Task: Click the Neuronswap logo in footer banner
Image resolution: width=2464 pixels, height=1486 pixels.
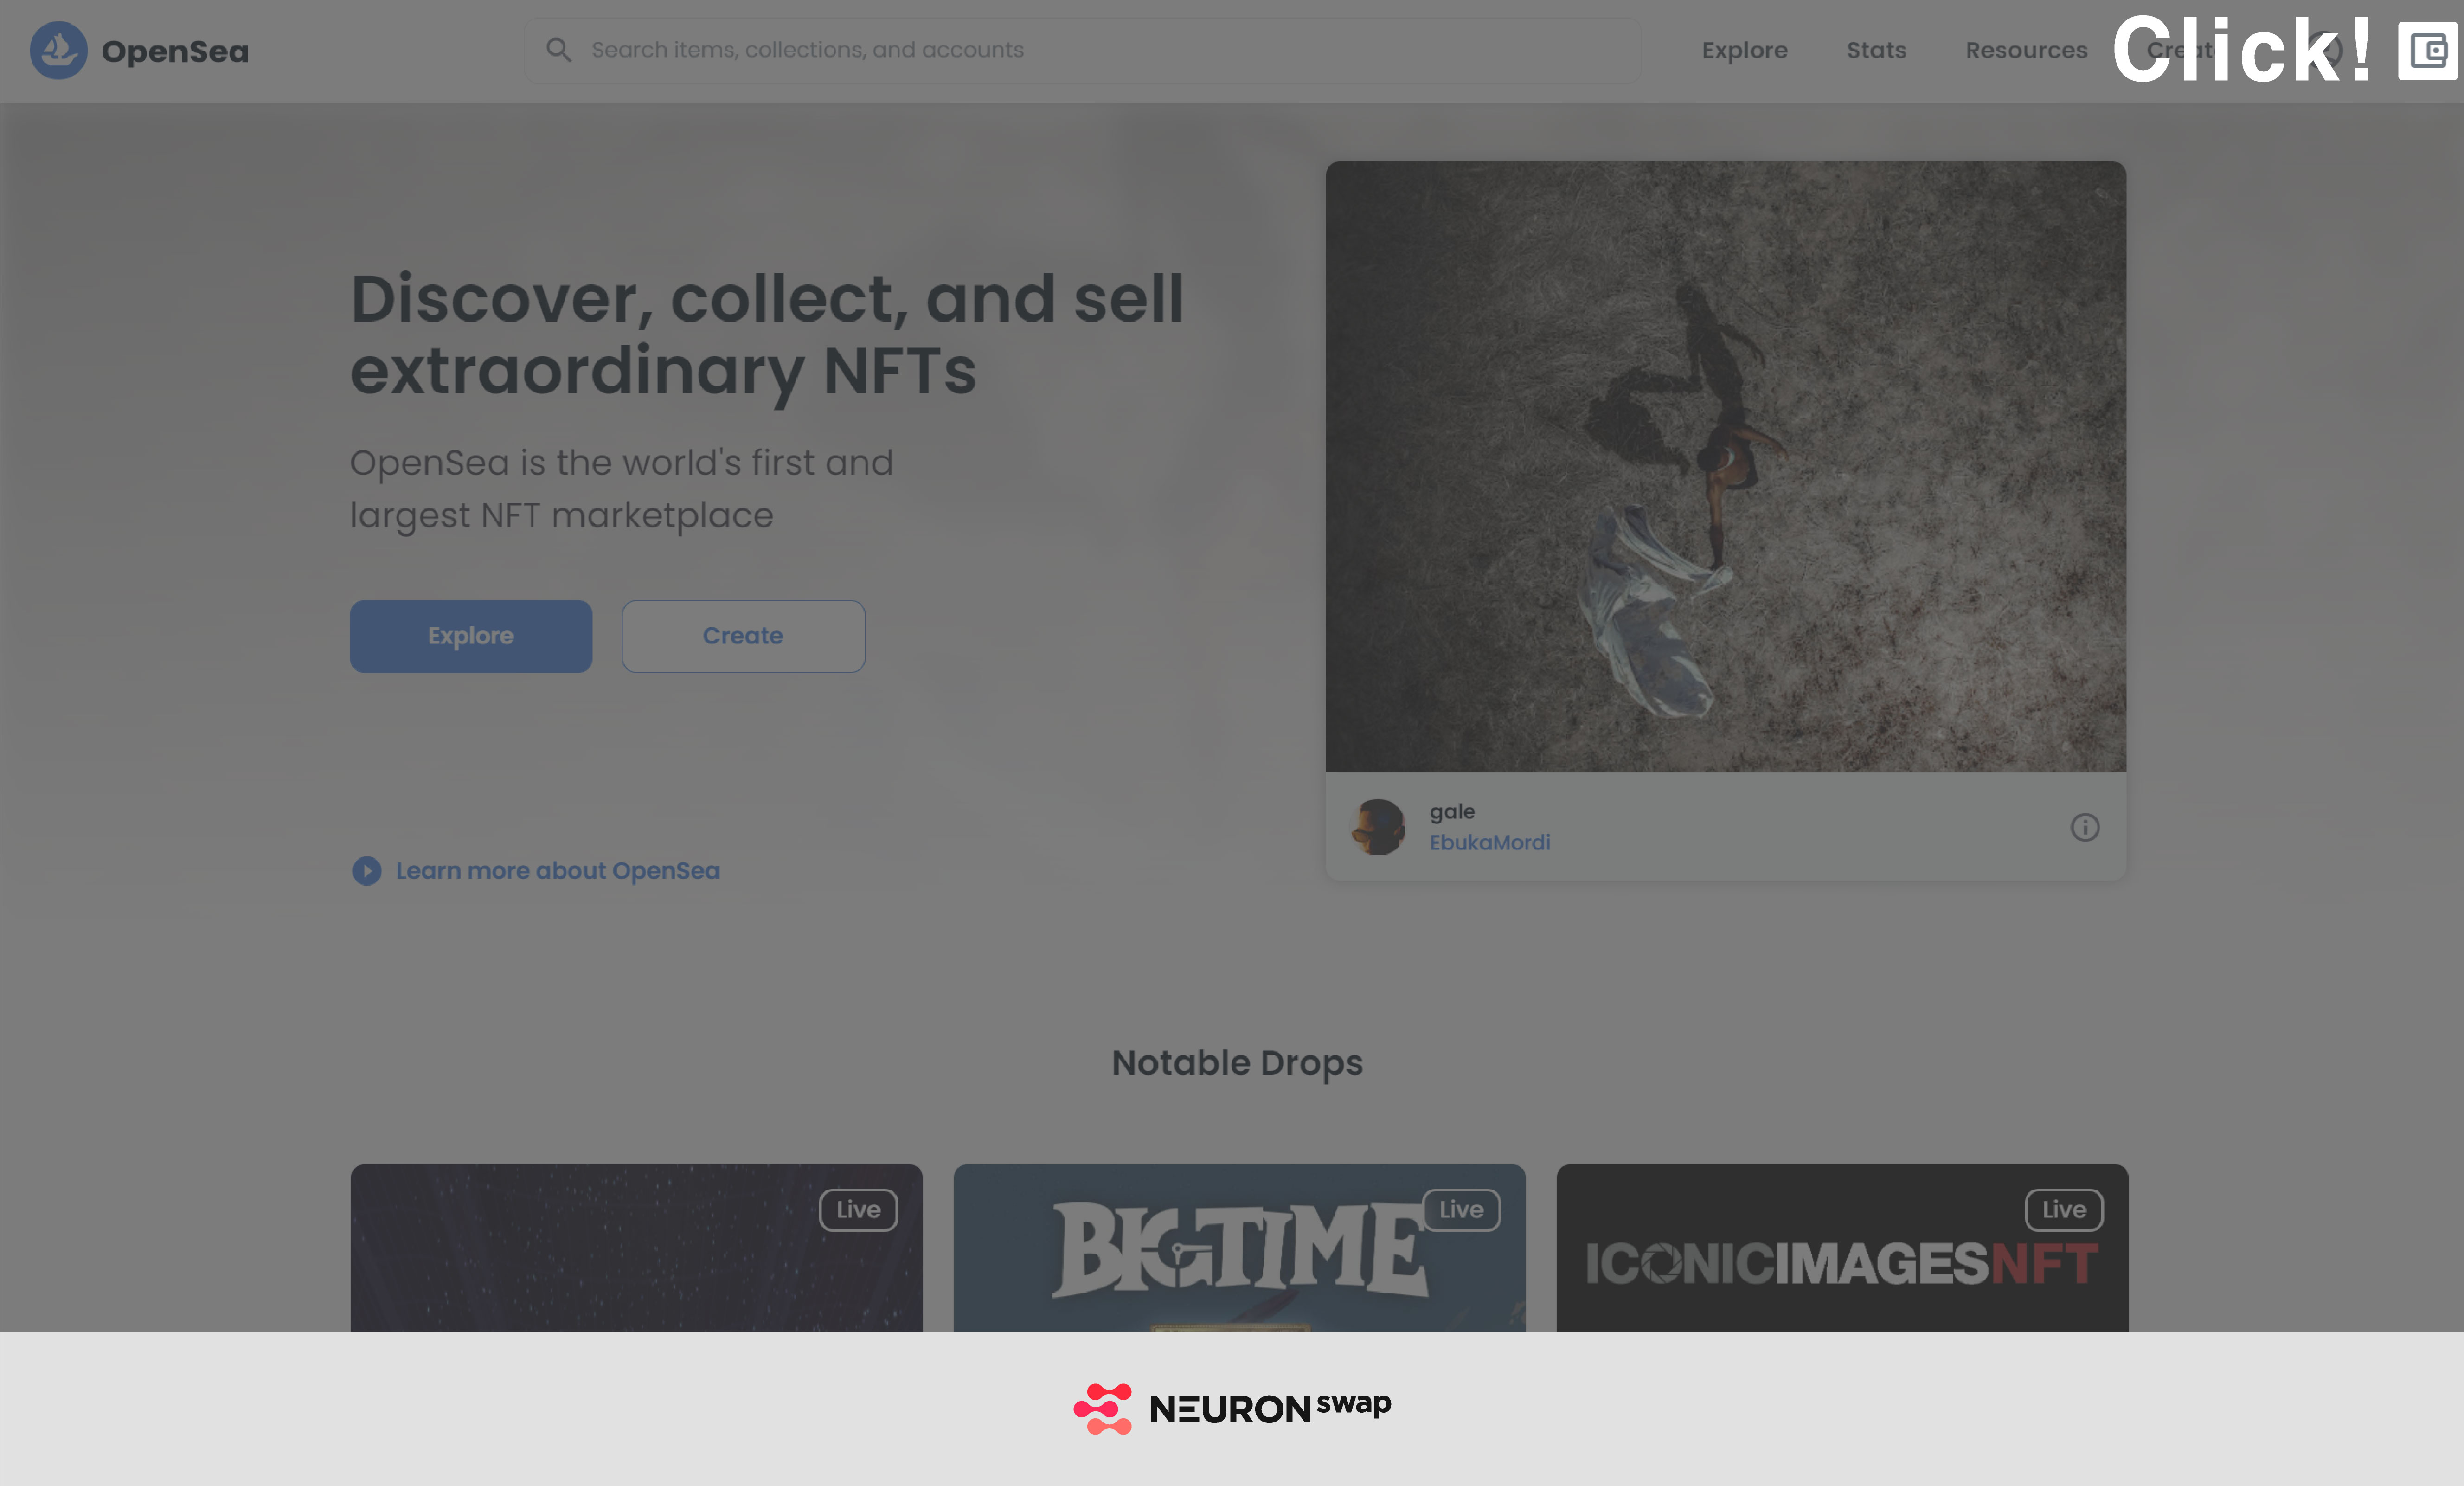Action: click(1232, 1408)
